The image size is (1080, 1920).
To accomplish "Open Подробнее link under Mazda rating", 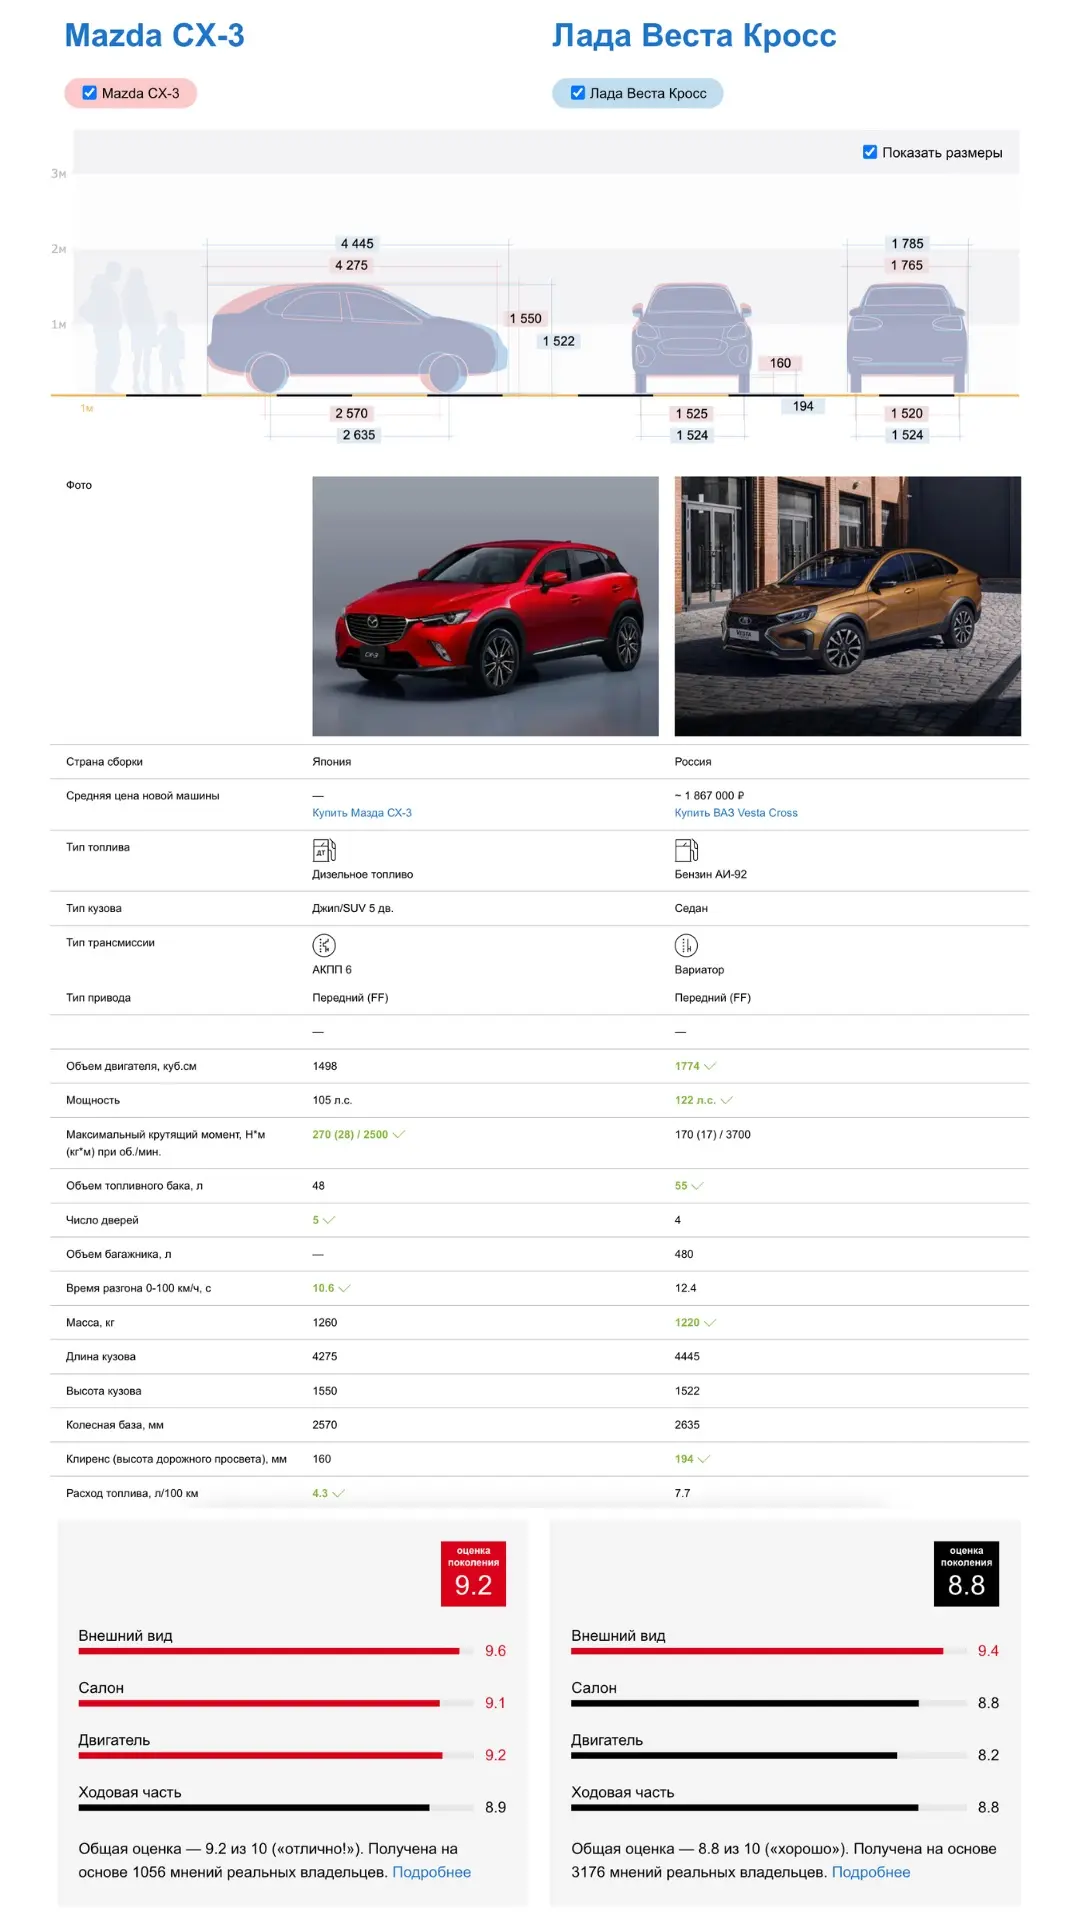I will pos(431,1872).
